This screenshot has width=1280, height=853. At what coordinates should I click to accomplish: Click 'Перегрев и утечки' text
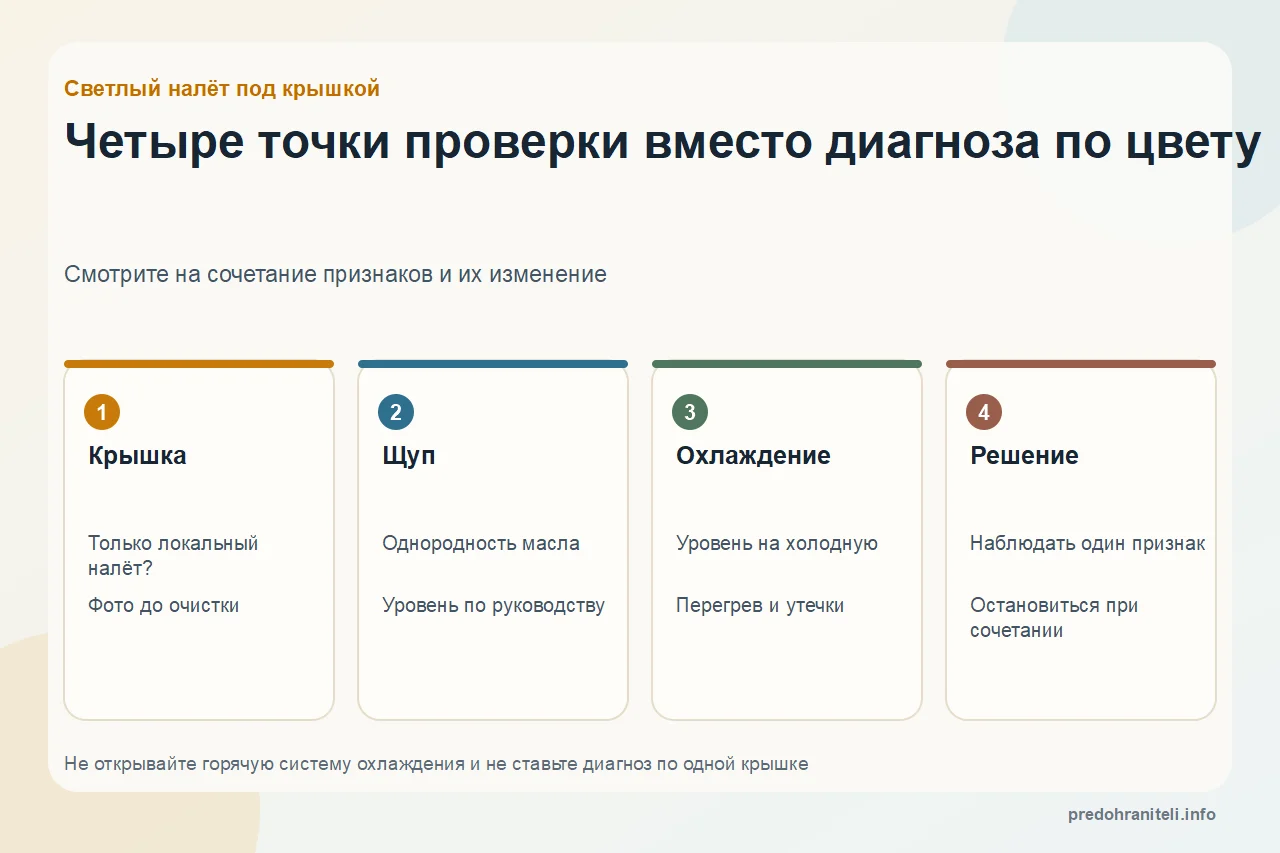(760, 605)
